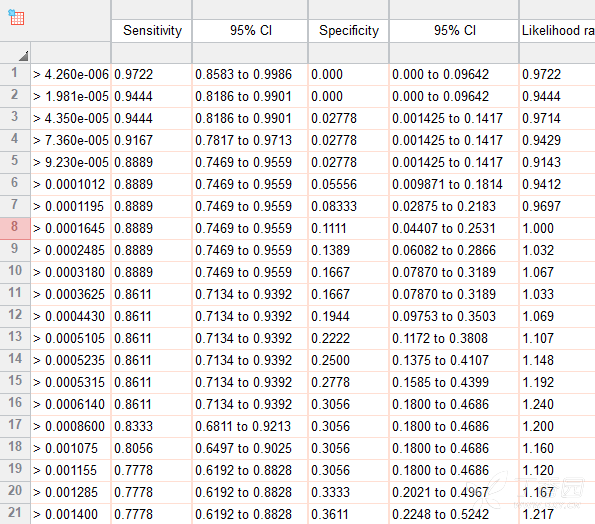Click cutoff cell '> 0.0005315'
Image resolution: width=595 pixels, height=524 pixels.
(71, 382)
